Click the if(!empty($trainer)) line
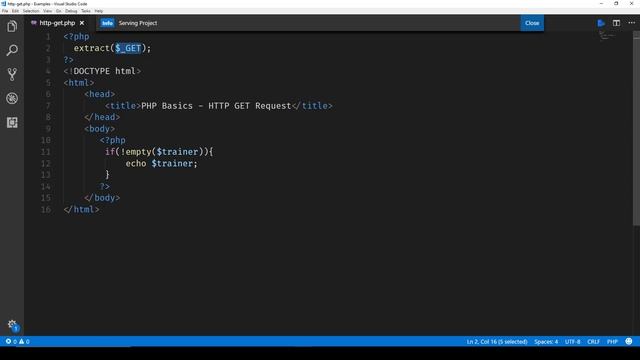The height and width of the screenshot is (360, 640). coord(159,152)
